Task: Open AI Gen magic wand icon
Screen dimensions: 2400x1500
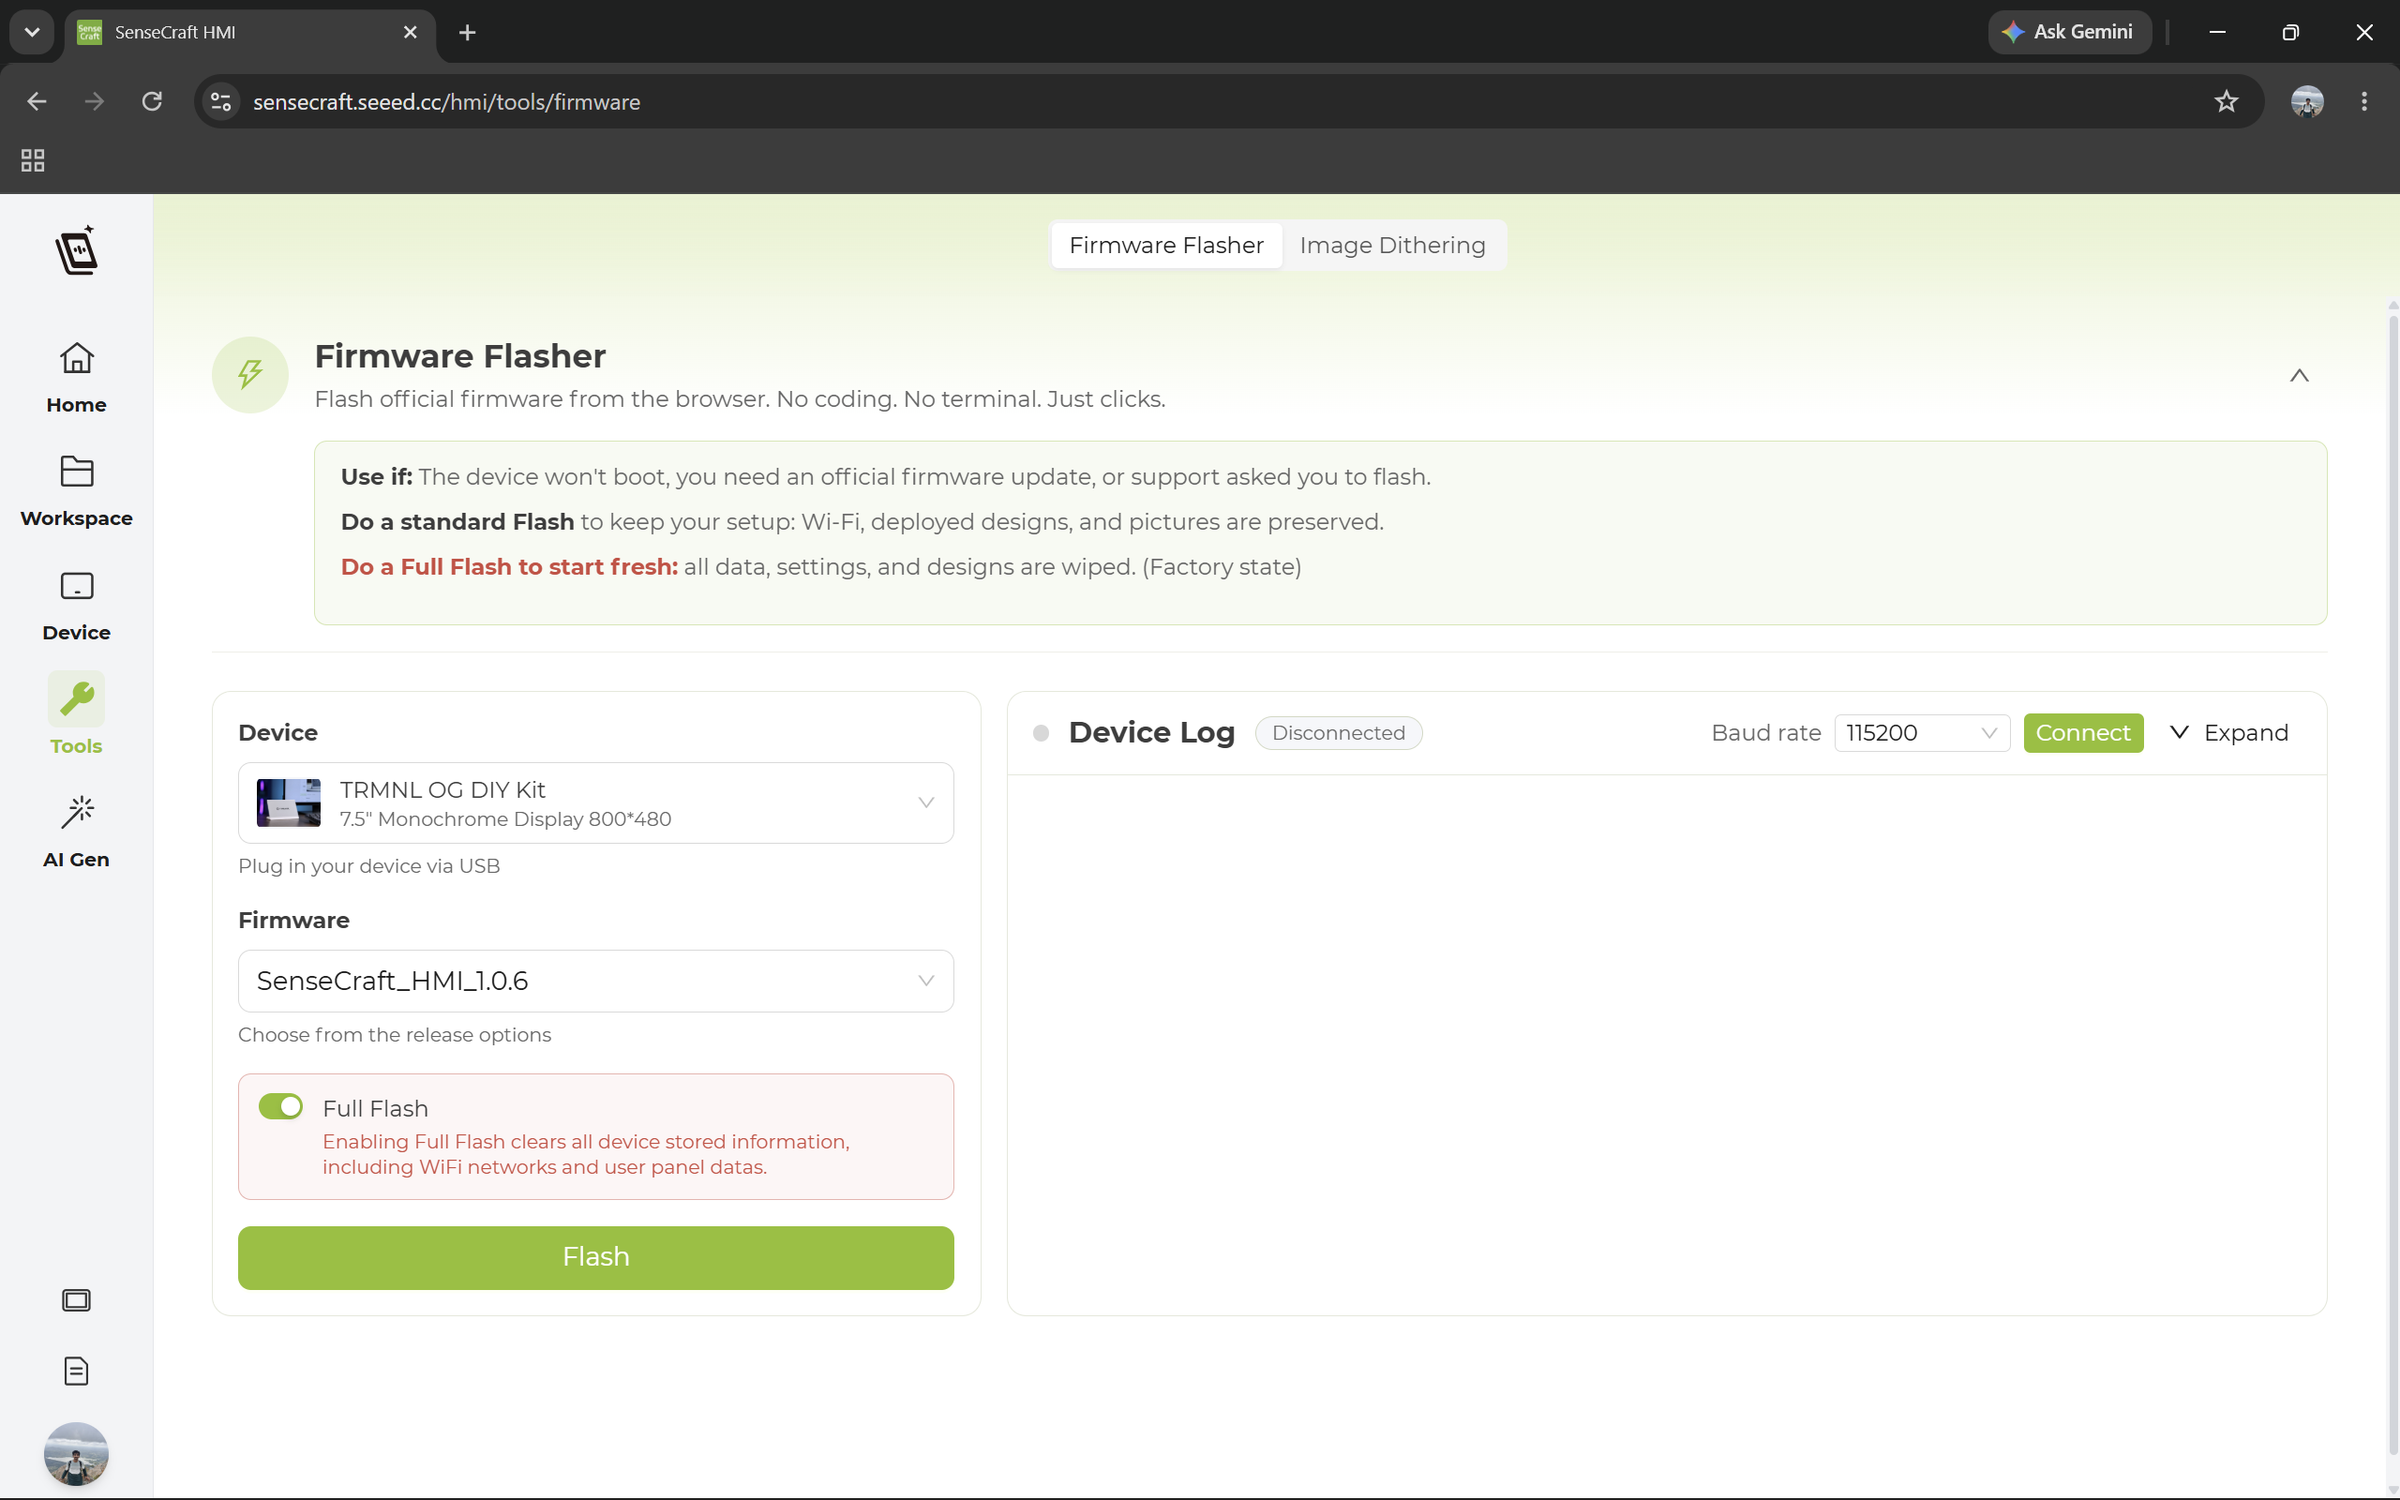Action: pyautogui.click(x=76, y=812)
